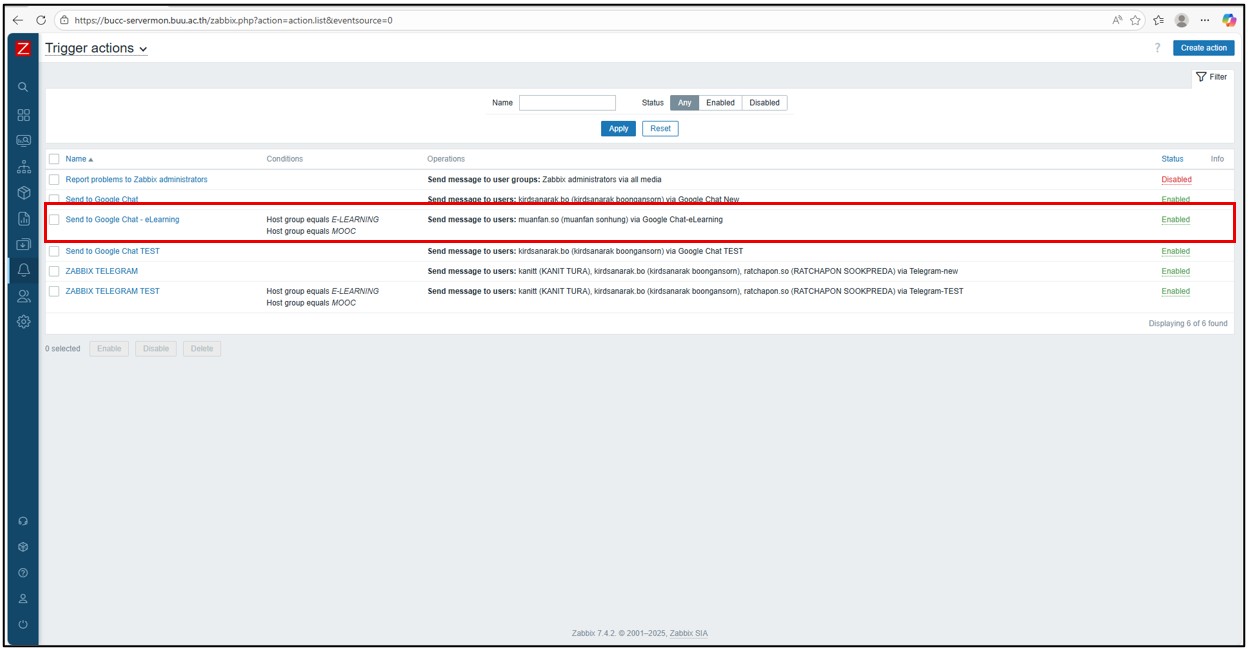
Task: Open the sidebar search icon
Action: click(23, 87)
